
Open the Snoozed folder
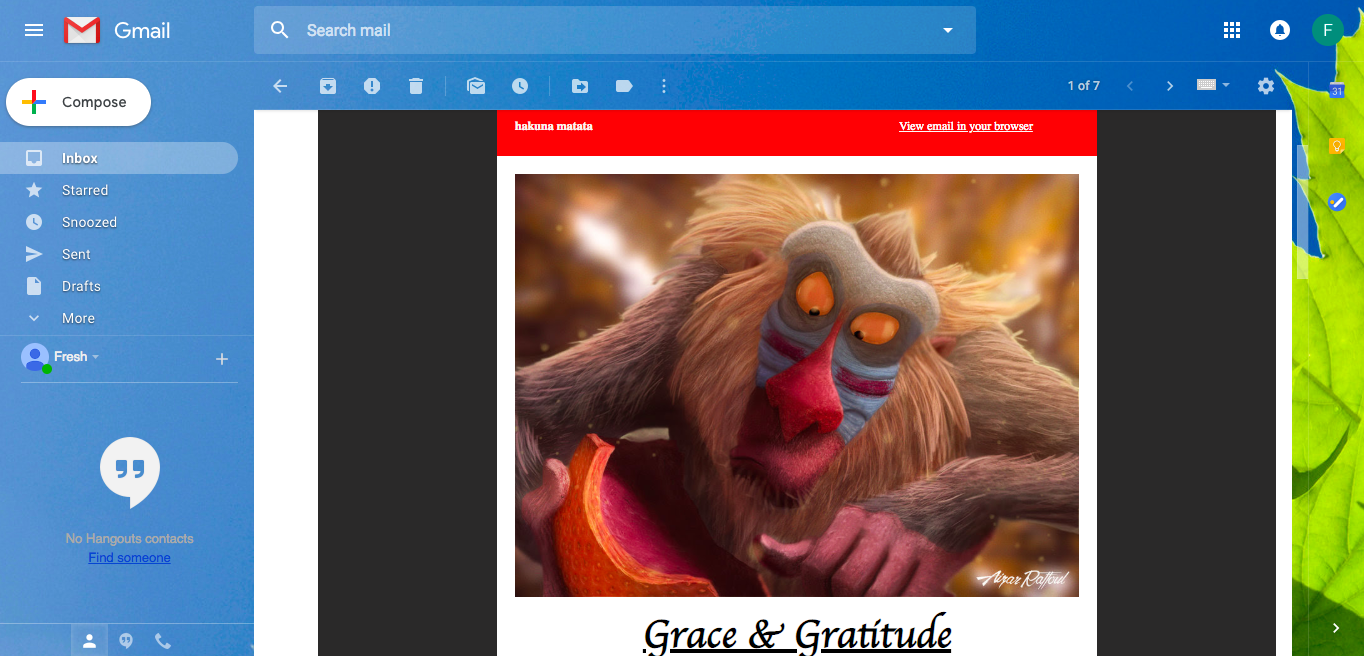click(119, 222)
